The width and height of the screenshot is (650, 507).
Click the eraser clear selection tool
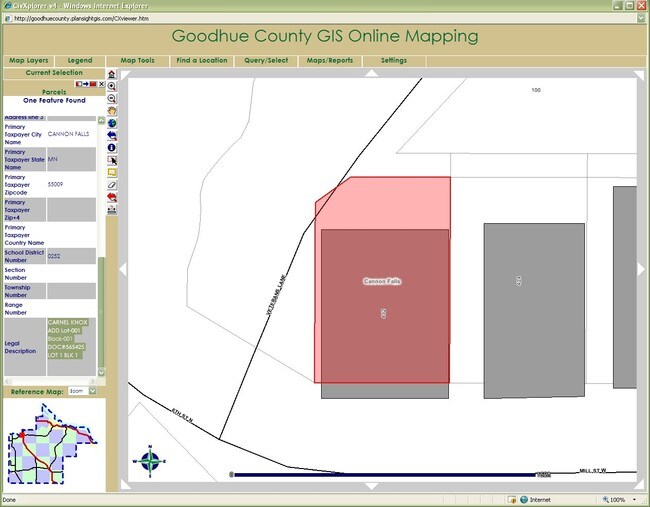tap(112, 185)
